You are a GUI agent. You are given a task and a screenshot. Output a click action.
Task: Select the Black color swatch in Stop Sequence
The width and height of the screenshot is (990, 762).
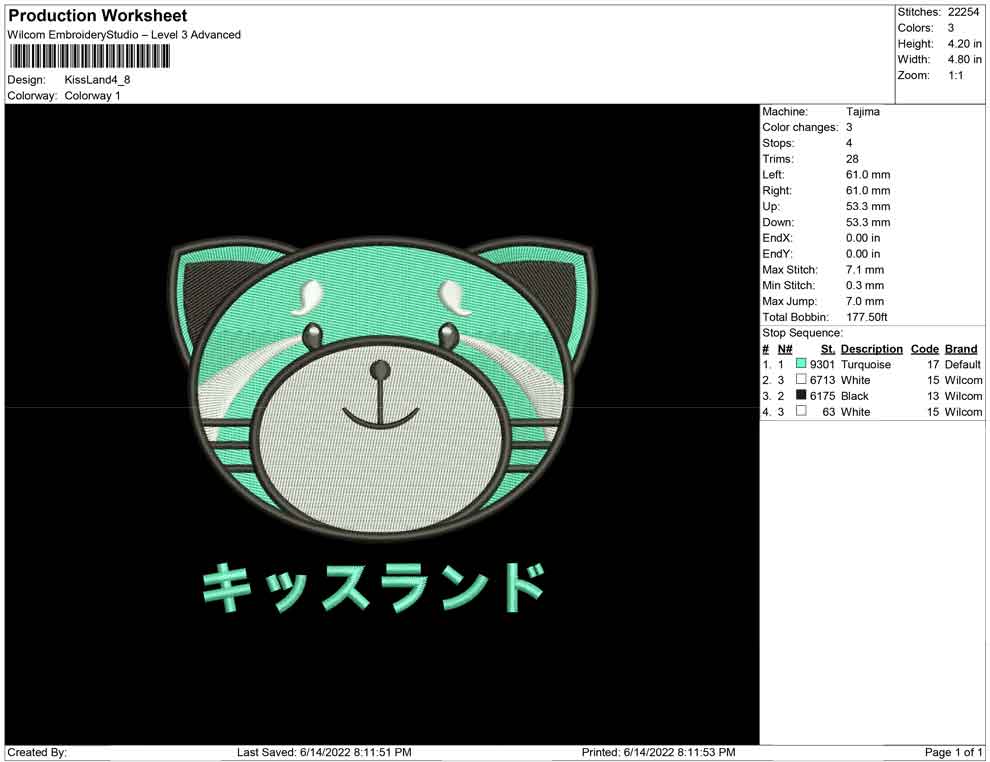click(801, 396)
